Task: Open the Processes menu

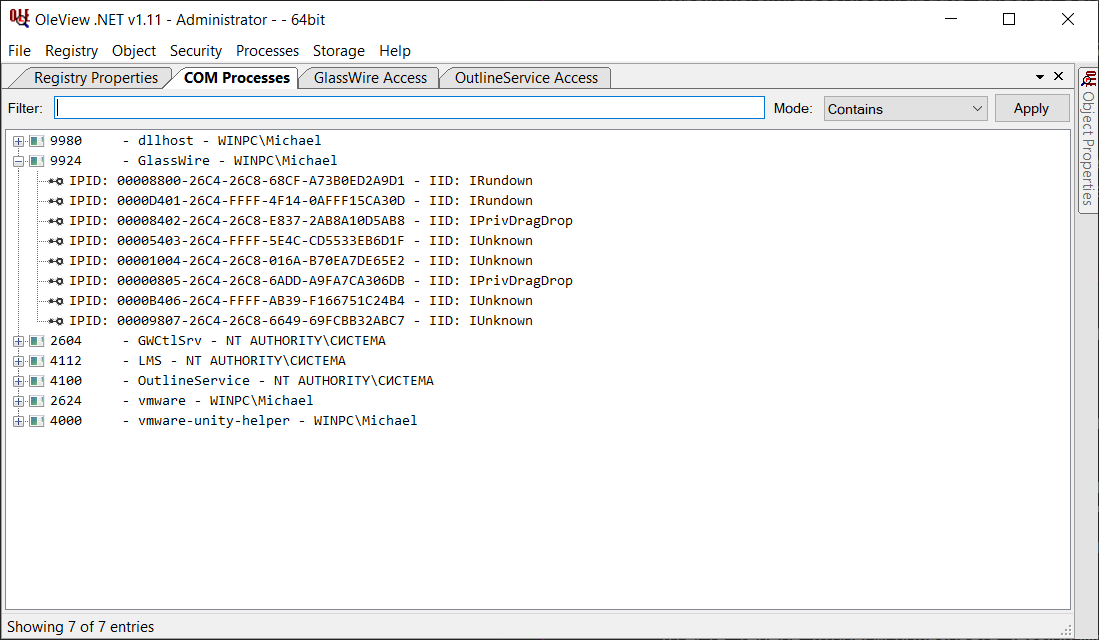Action: tap(267, 50)
